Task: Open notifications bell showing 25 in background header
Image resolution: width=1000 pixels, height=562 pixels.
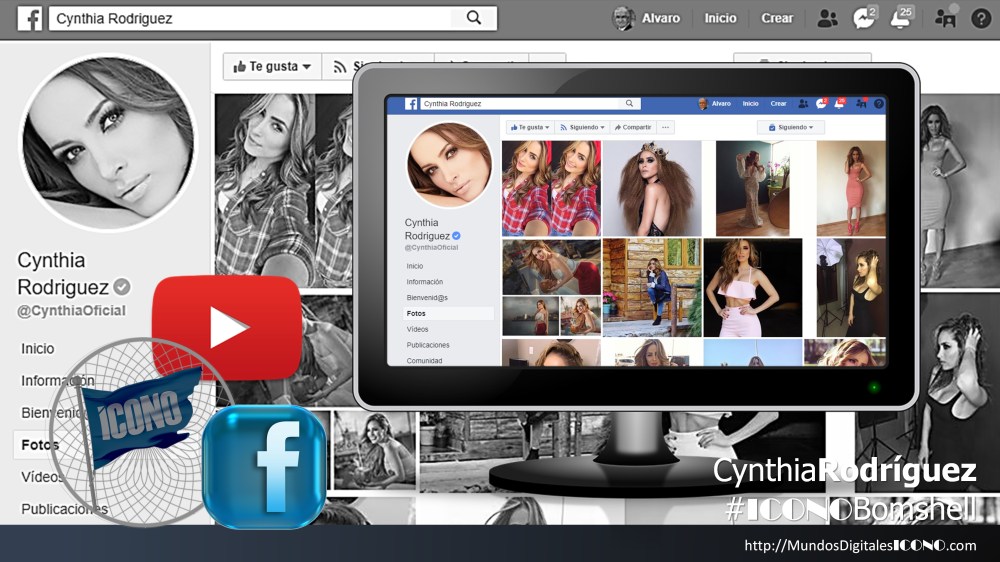Action: click(x=901, y=18)
